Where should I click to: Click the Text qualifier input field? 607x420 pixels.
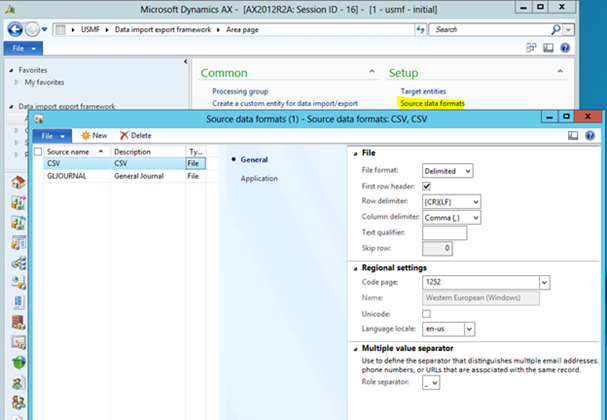(x=445, y=232)
